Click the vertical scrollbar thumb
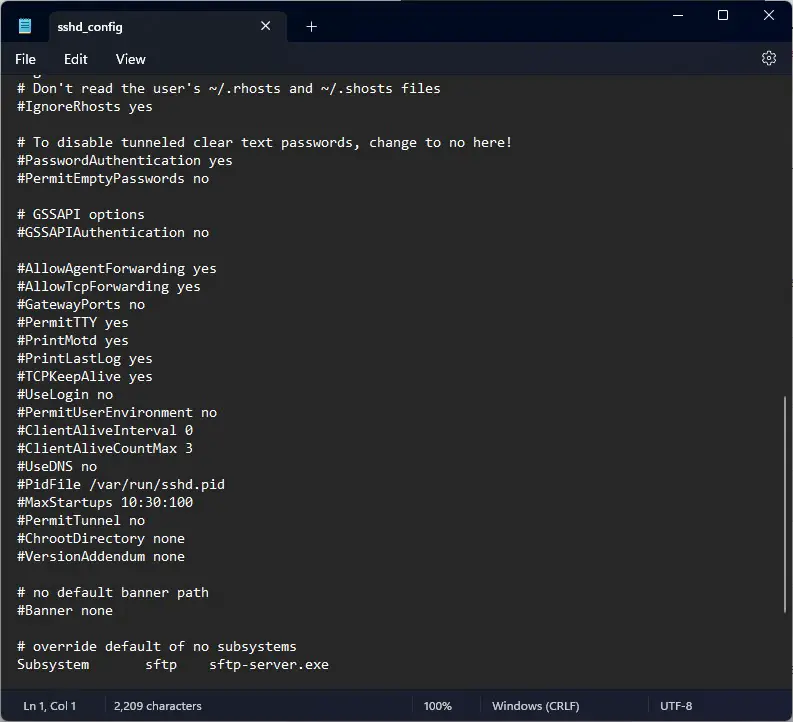 coord(785,505)
